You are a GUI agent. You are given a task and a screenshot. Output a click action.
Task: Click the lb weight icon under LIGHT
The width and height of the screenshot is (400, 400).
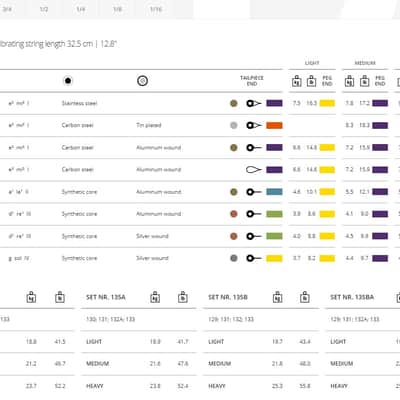(x=311, y=81)
